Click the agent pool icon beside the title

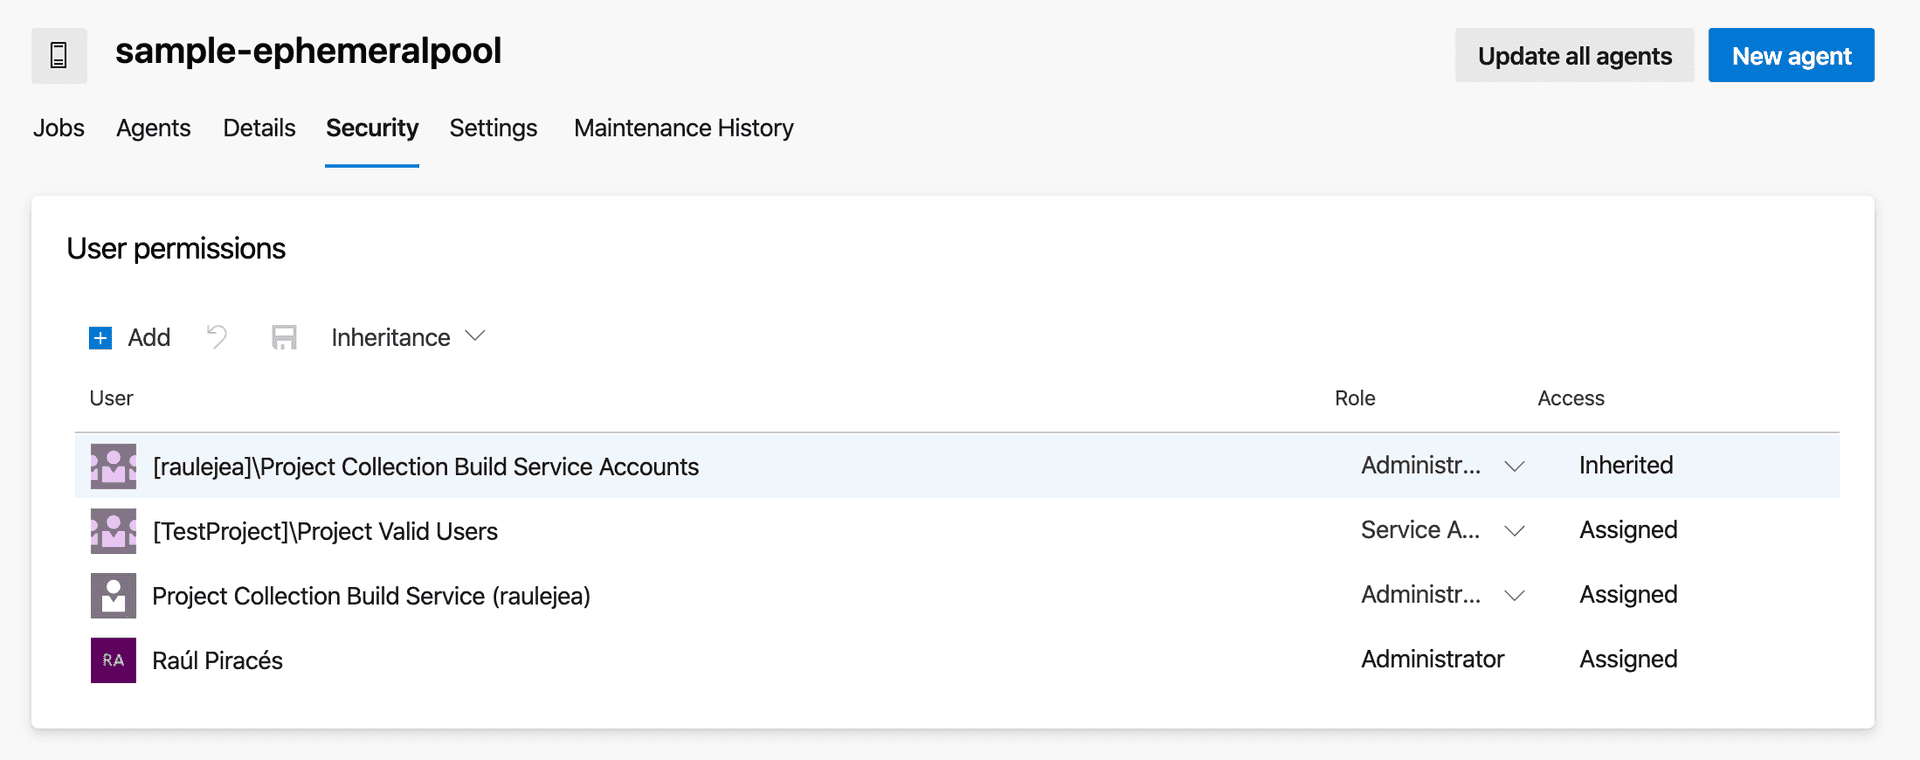[59, 55]
